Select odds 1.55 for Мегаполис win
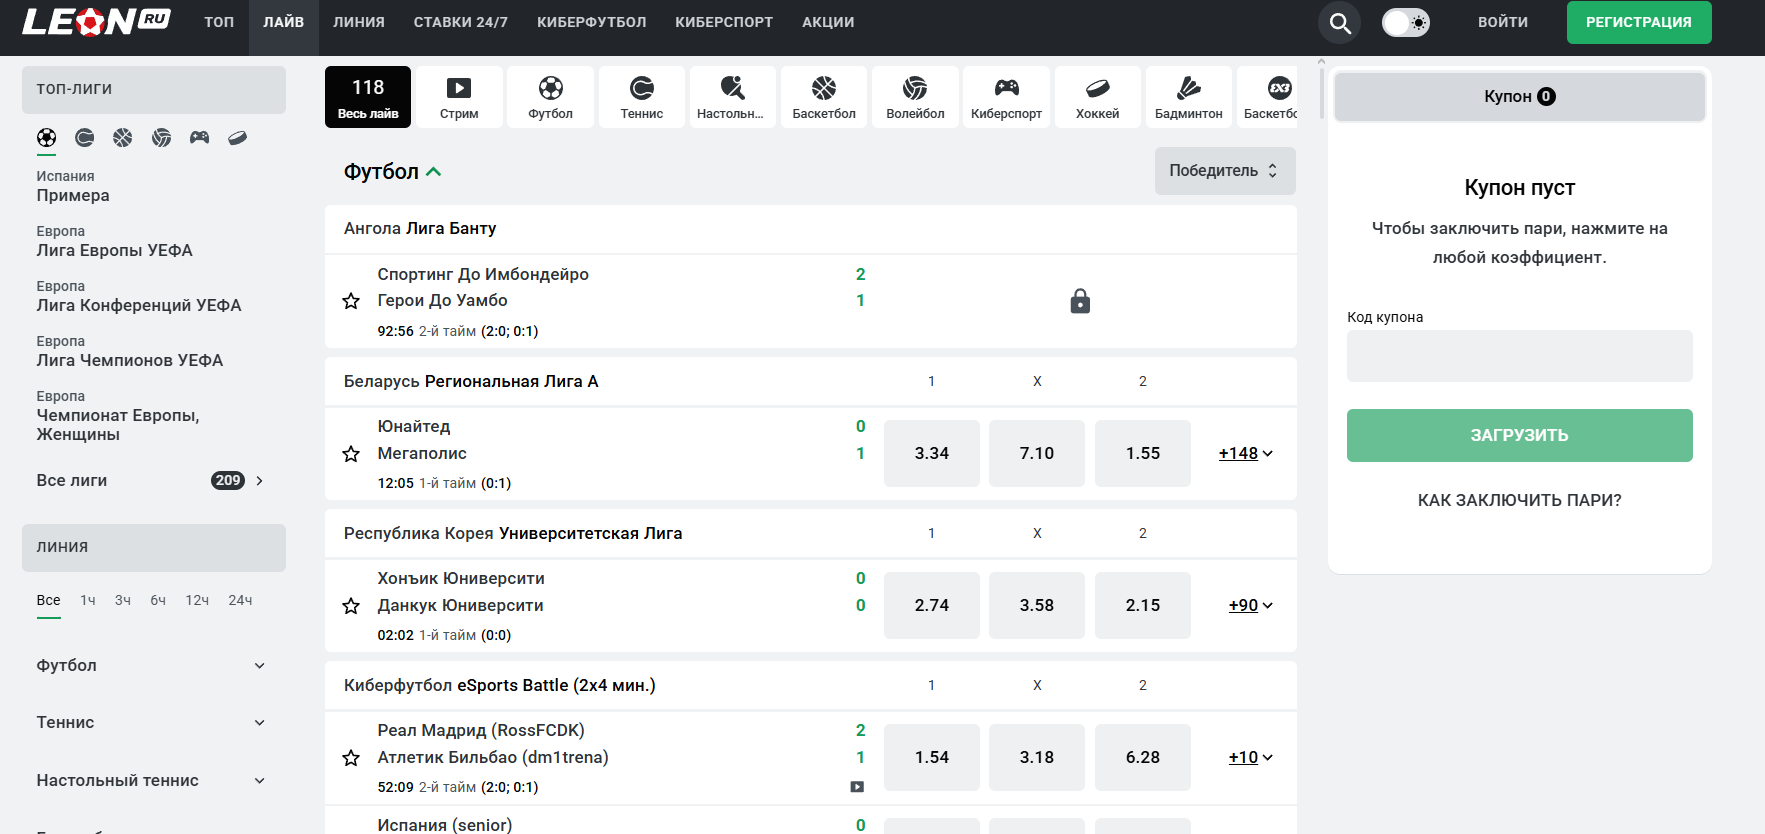The image size is (1765, 834). coord(1143,454)
